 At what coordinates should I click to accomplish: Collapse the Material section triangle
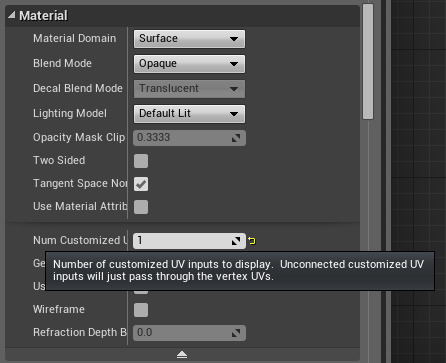coord(12,15)
